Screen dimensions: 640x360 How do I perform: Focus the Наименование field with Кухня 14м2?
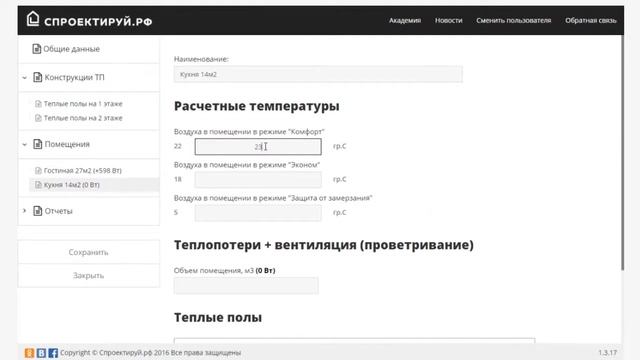point(318,74)
